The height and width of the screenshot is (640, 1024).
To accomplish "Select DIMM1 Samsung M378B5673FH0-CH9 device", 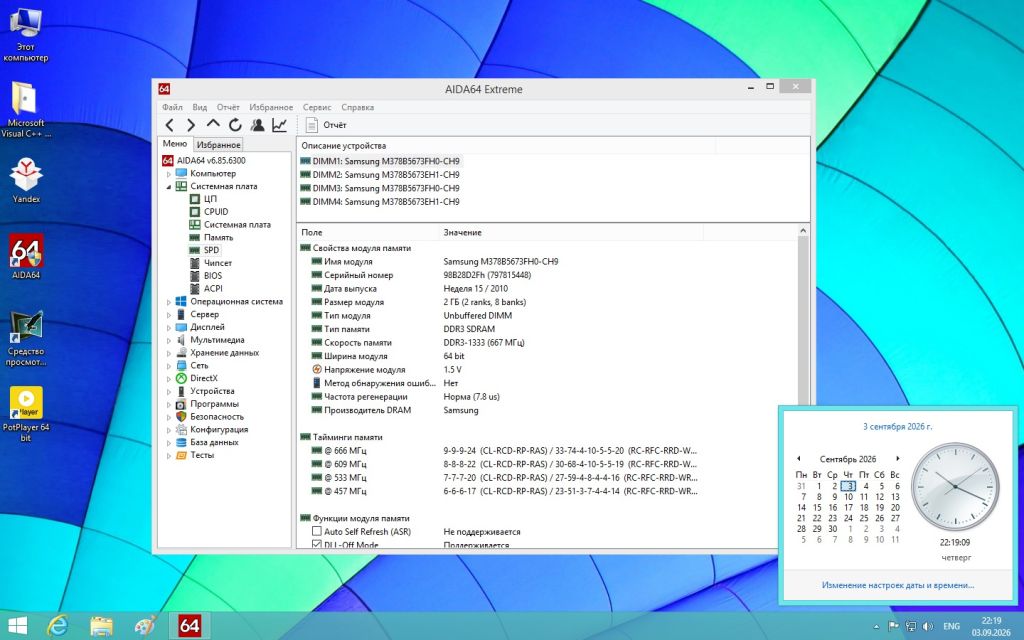I will (385, 161).
